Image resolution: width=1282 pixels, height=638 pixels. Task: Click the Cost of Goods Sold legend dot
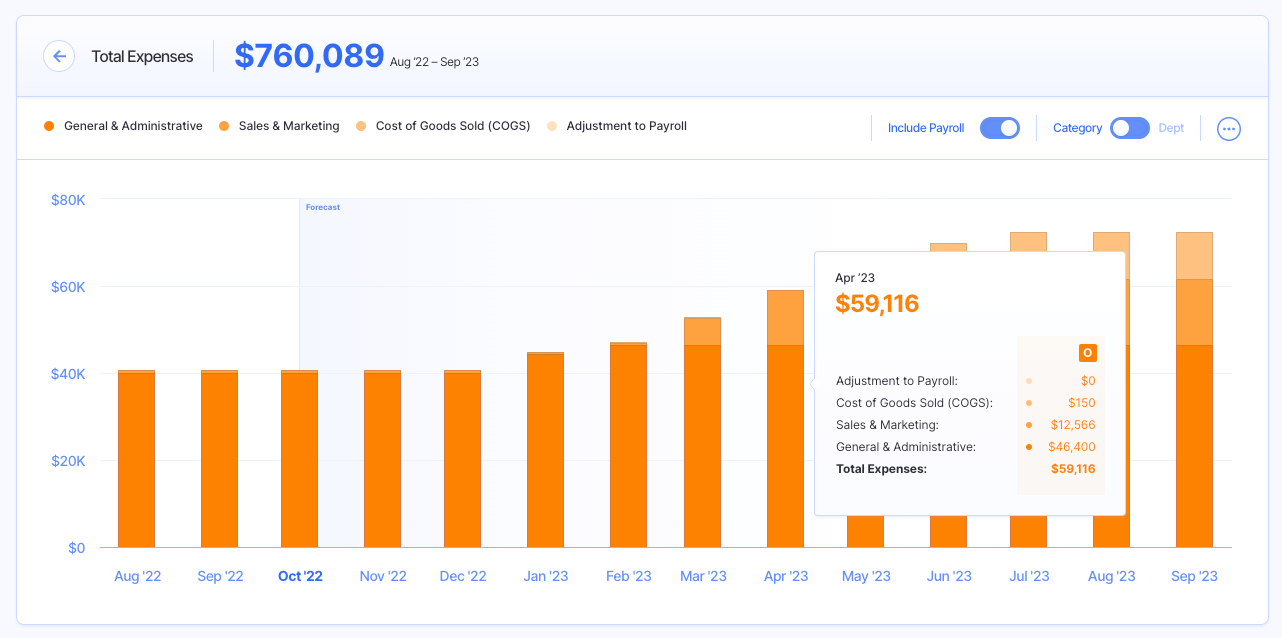[361, 125]
